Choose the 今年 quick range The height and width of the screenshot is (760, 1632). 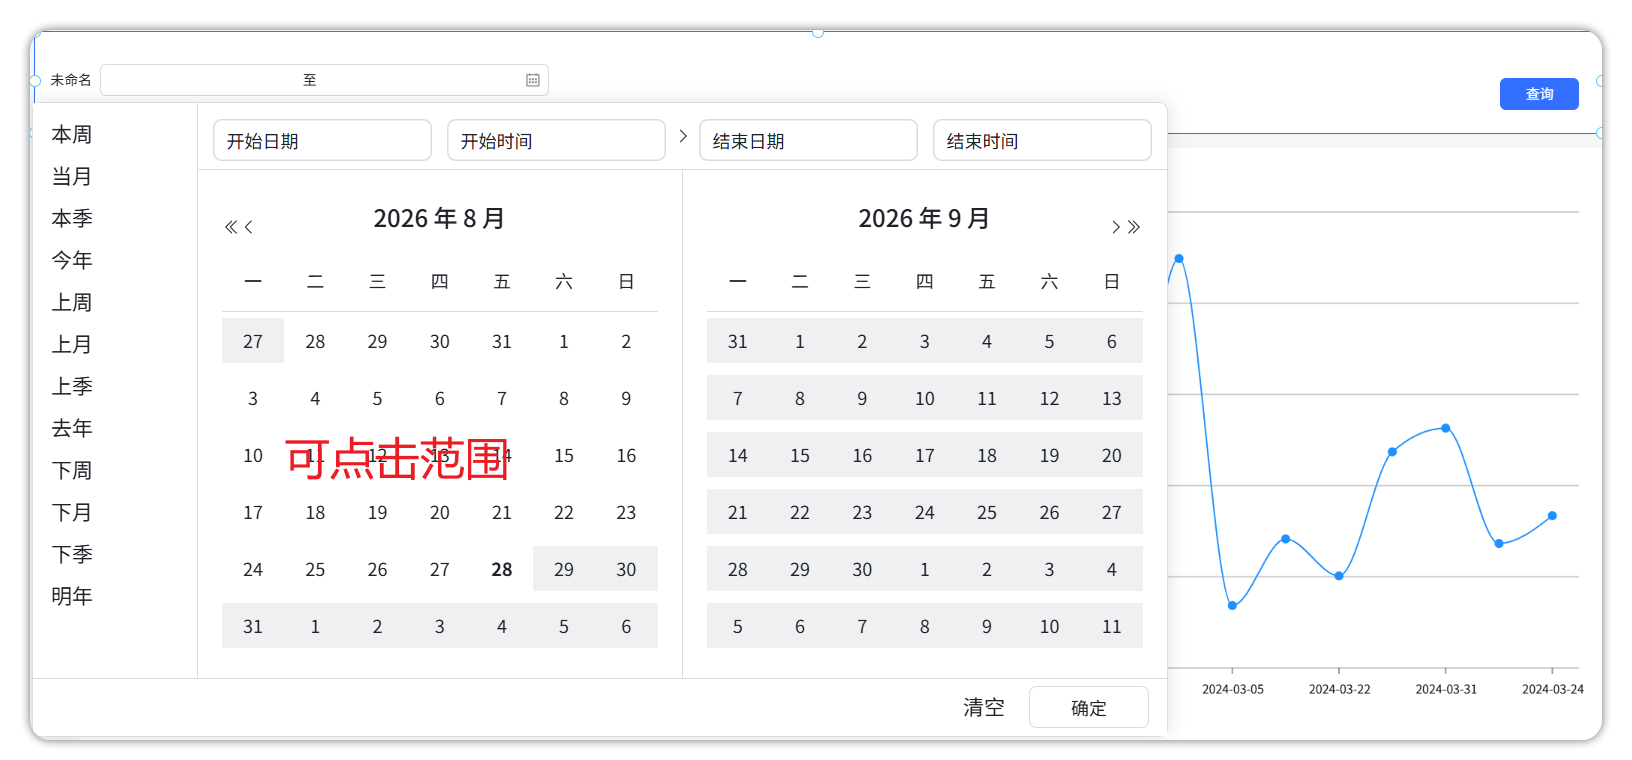pyautogui.click(x=72, y=260)
